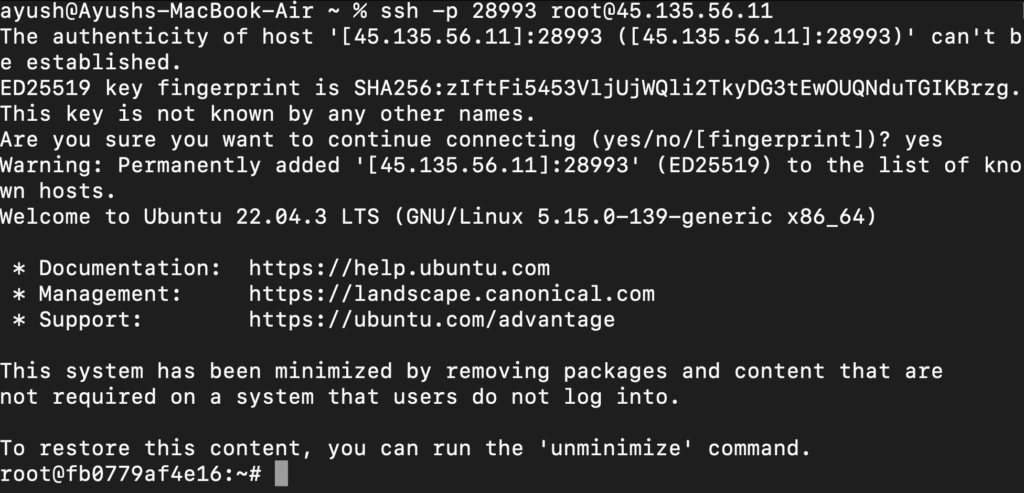
Task: Click the SHA256 key fingerprint string
Action: click(686, 87)
